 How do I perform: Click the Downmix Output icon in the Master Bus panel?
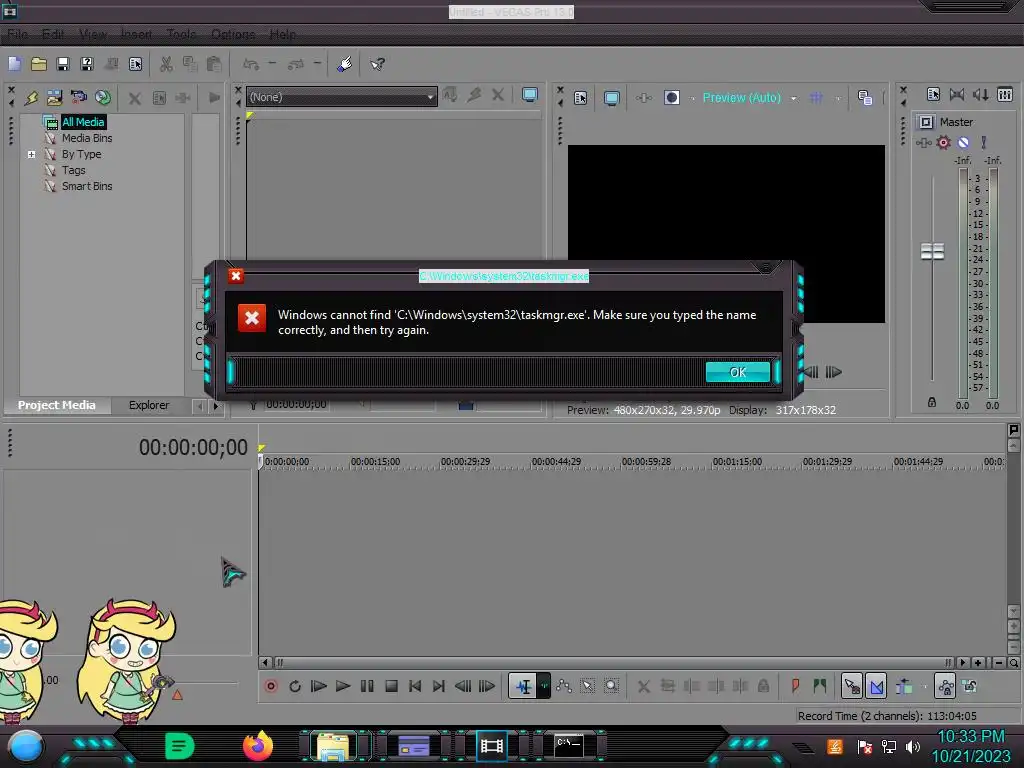(x=957, y=95)
